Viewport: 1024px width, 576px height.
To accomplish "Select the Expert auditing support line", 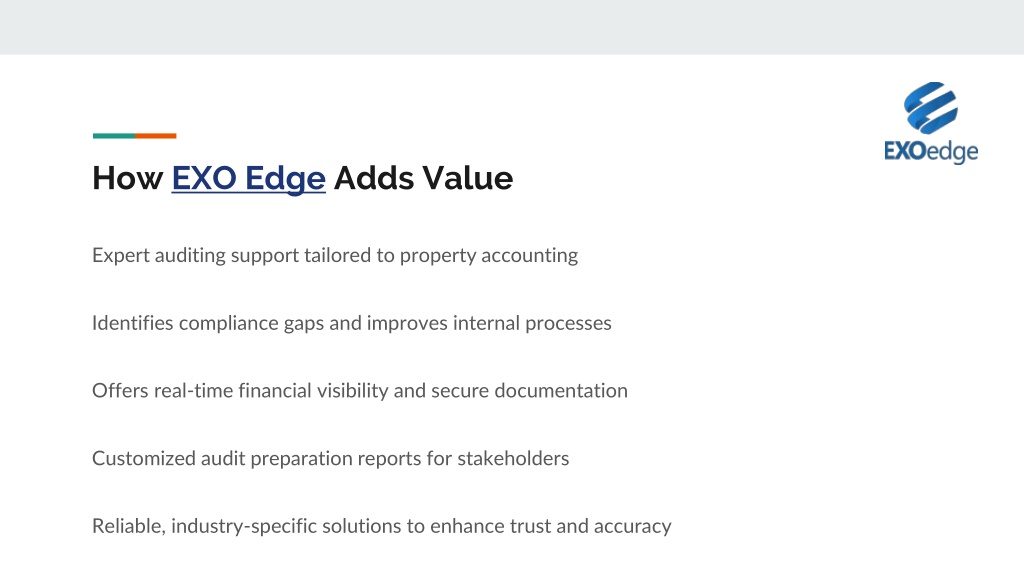I will tap(335, 255).
